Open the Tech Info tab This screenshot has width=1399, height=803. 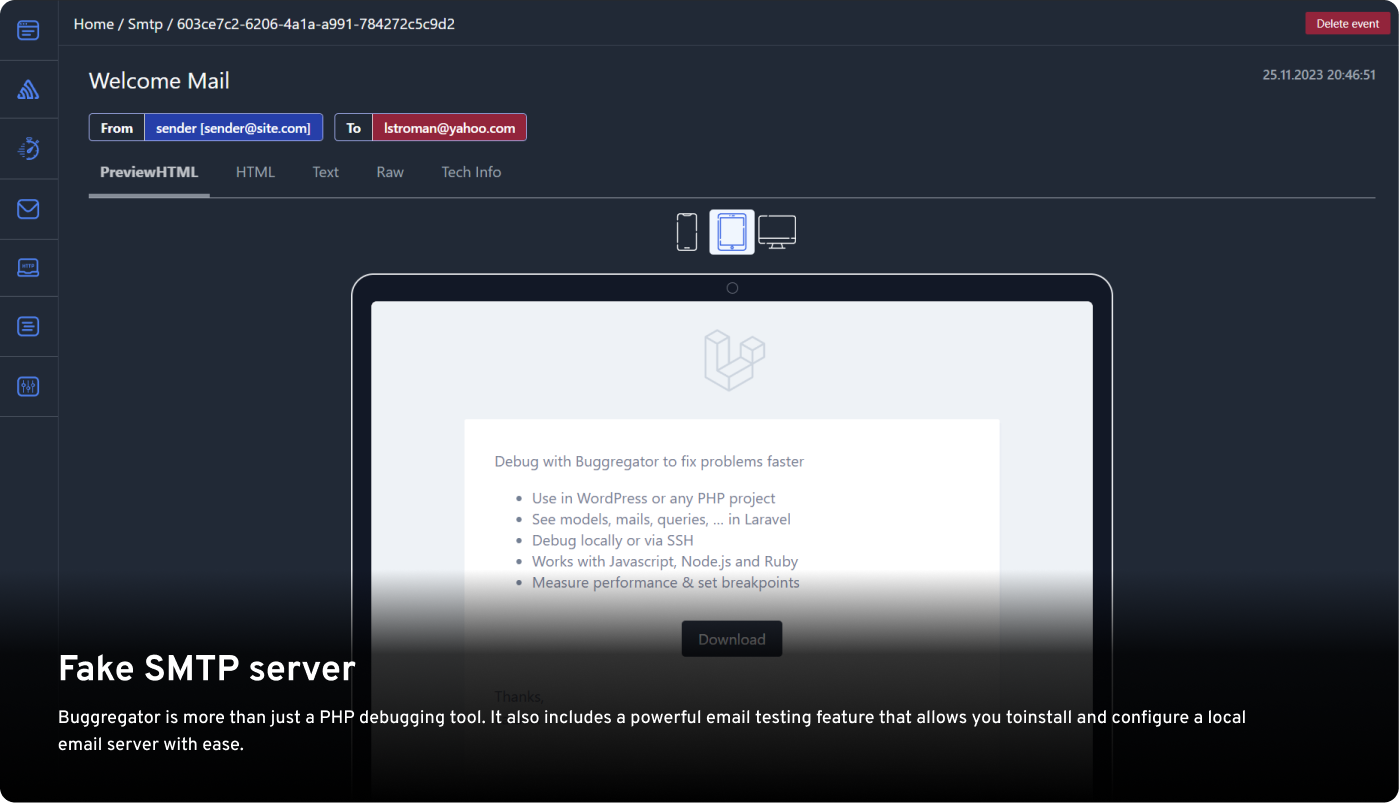[x=470, y=172]
